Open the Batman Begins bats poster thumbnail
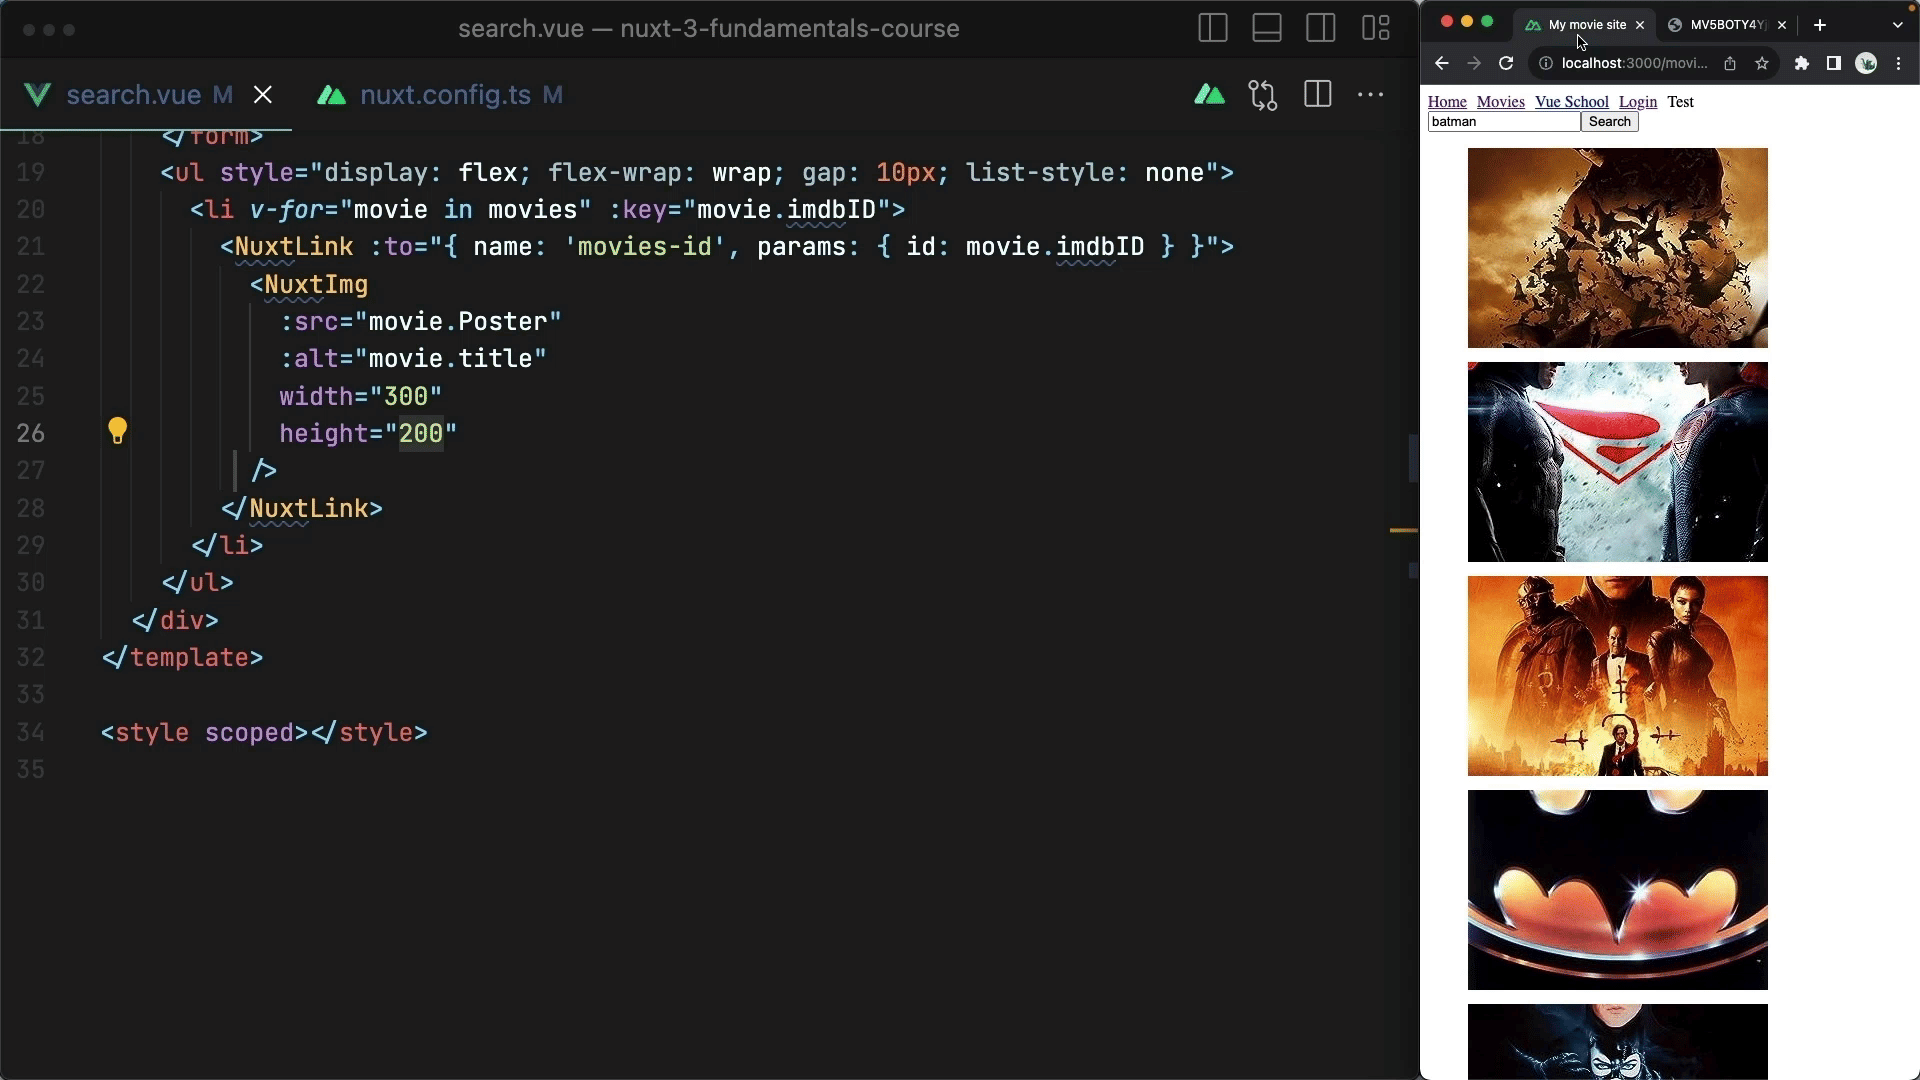 (x=1618, y=248)
